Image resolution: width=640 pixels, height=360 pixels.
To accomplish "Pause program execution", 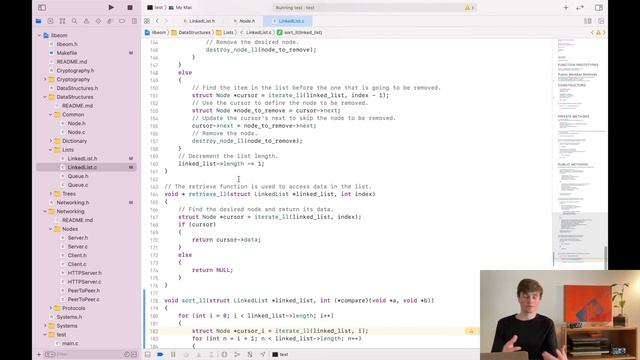I will [173, 354].
